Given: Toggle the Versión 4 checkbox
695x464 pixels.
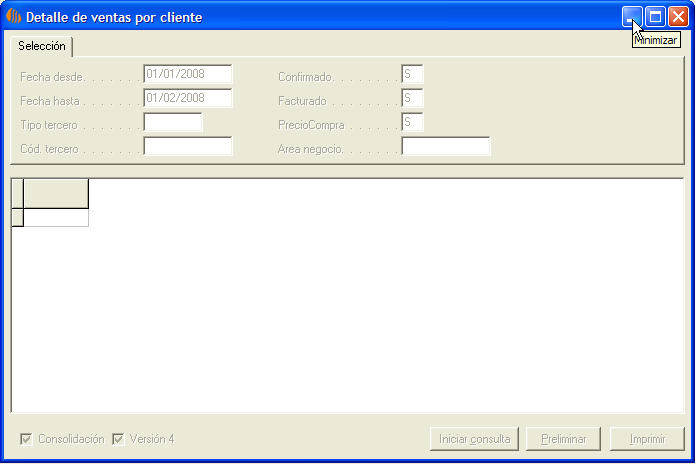Looking at the screenshot, I should (118, 439).
